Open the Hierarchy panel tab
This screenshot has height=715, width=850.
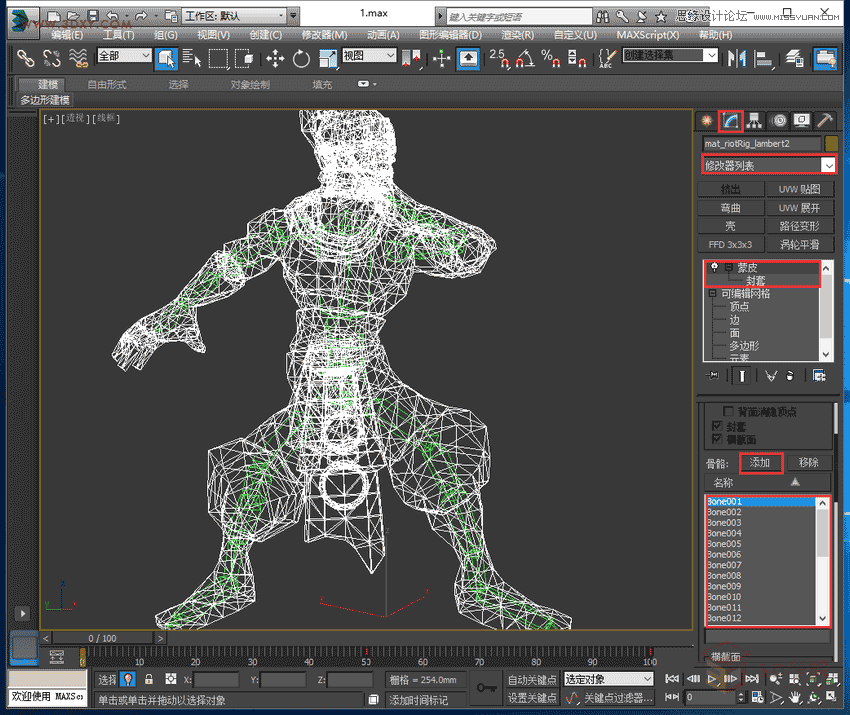pos(755,120)
